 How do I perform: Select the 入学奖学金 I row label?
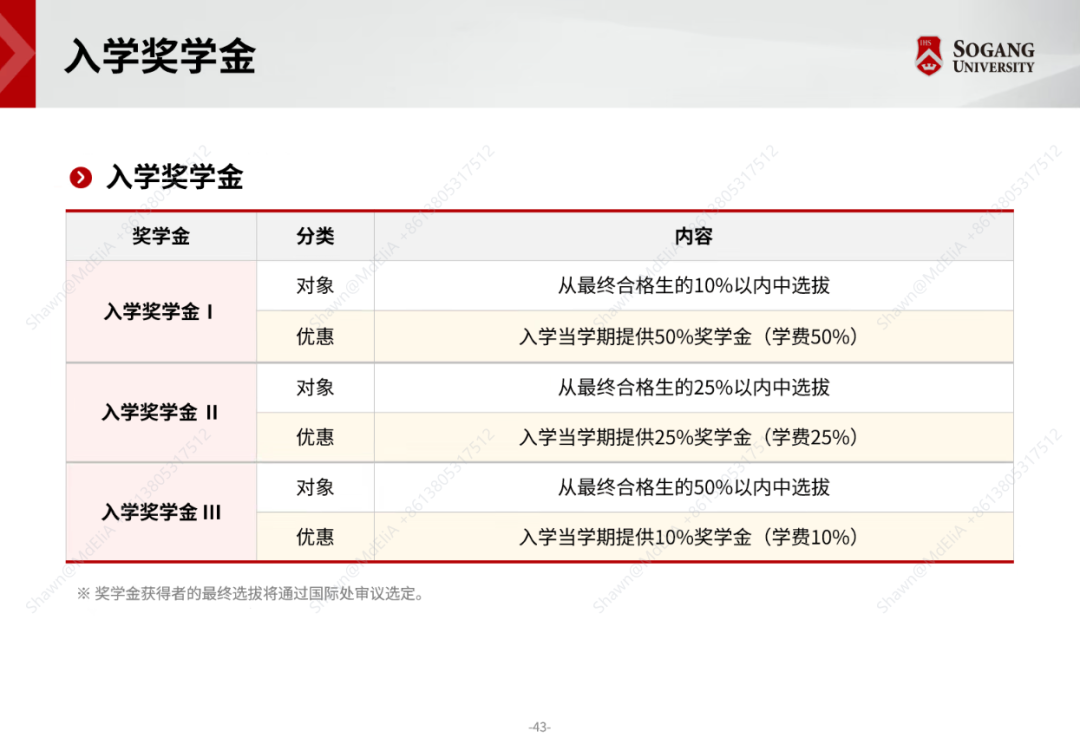coord(160,312)
